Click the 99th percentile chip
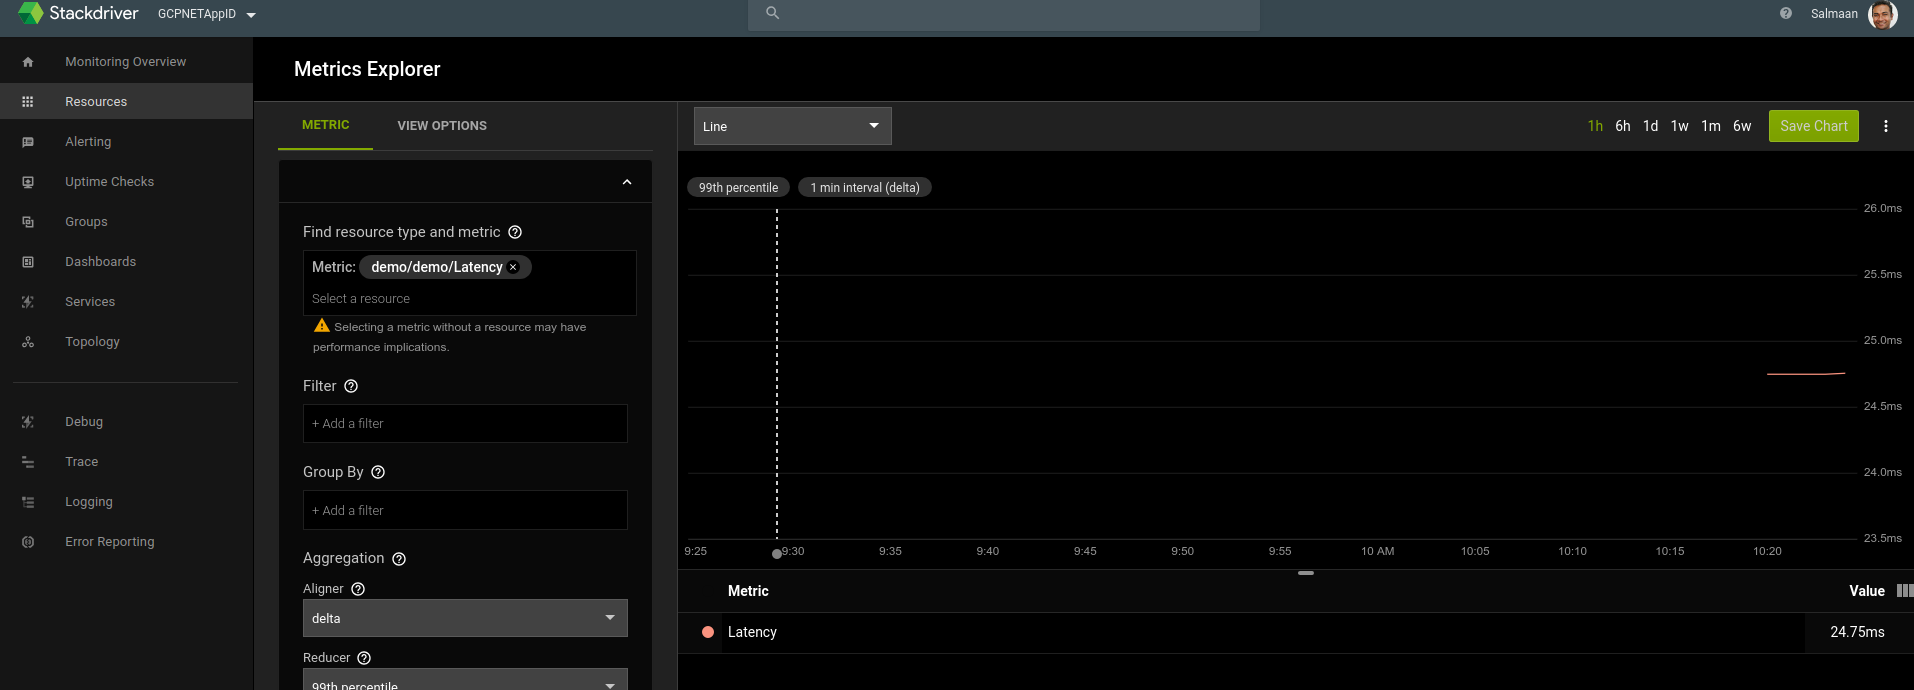Viewport: 1914px width, 690px height. (738, 188)
